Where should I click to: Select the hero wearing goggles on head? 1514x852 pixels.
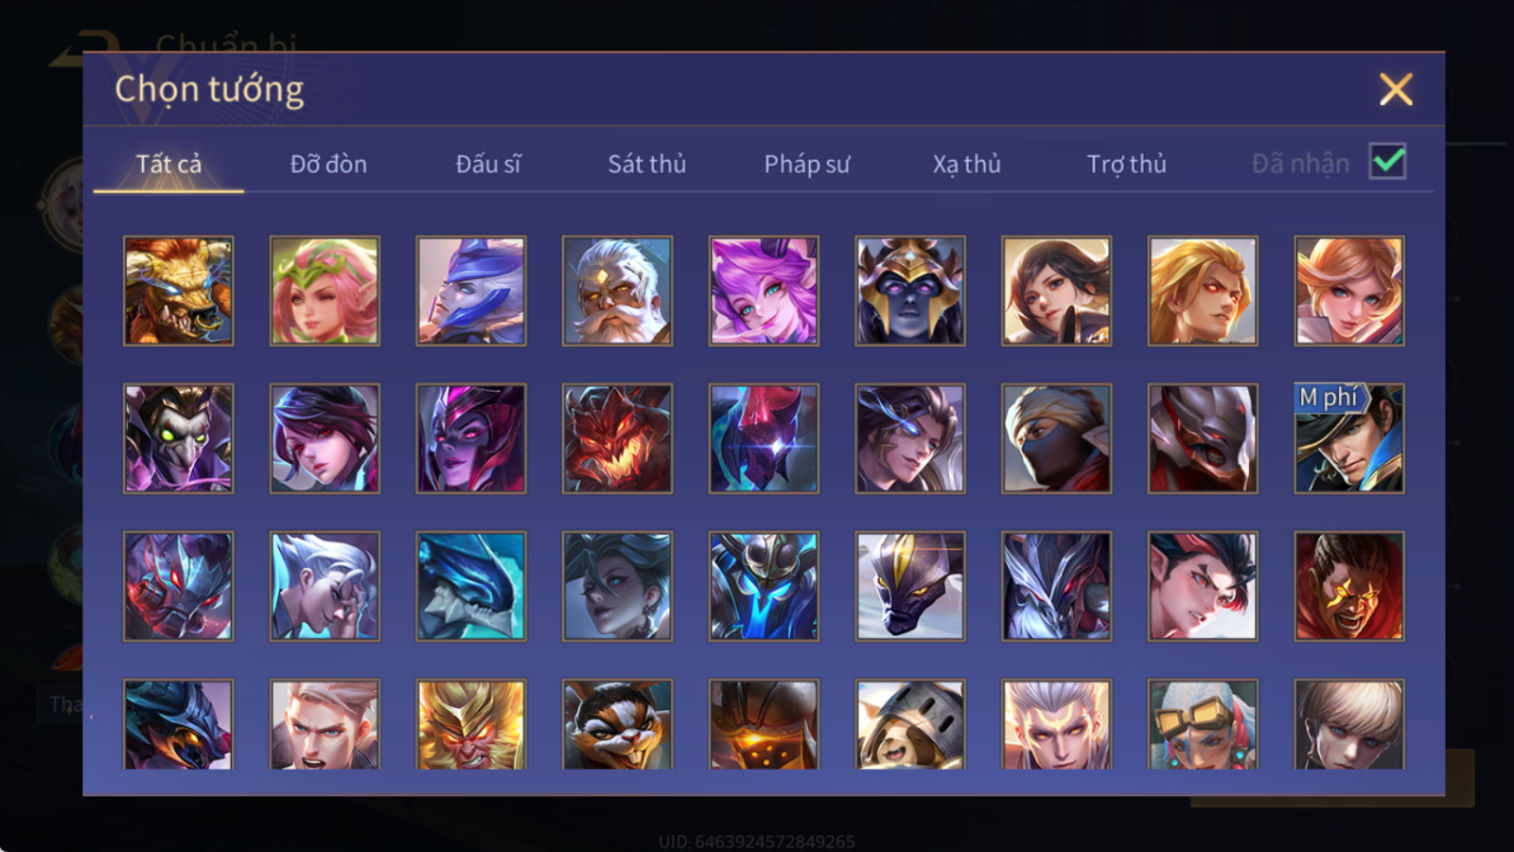click(1203, 724)
